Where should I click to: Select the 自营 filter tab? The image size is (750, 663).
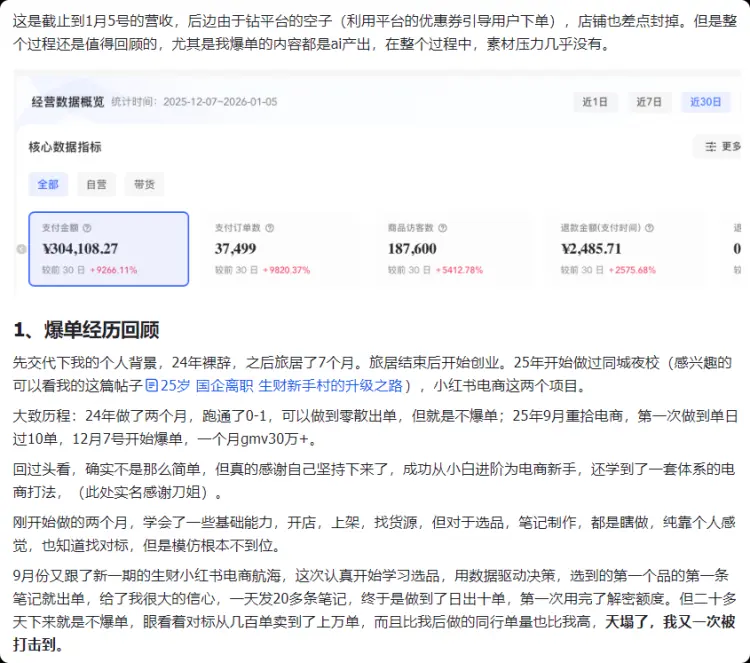click(97, 184)
